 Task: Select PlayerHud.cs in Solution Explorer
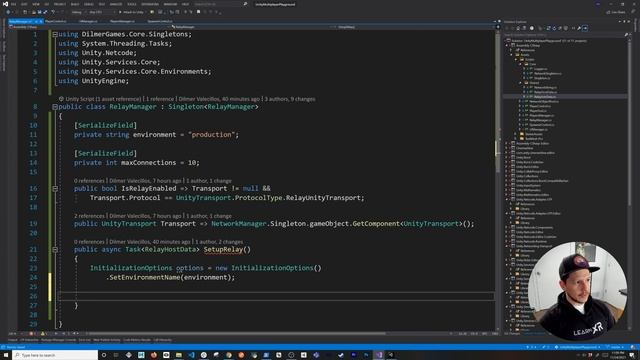tap(538, 111)
